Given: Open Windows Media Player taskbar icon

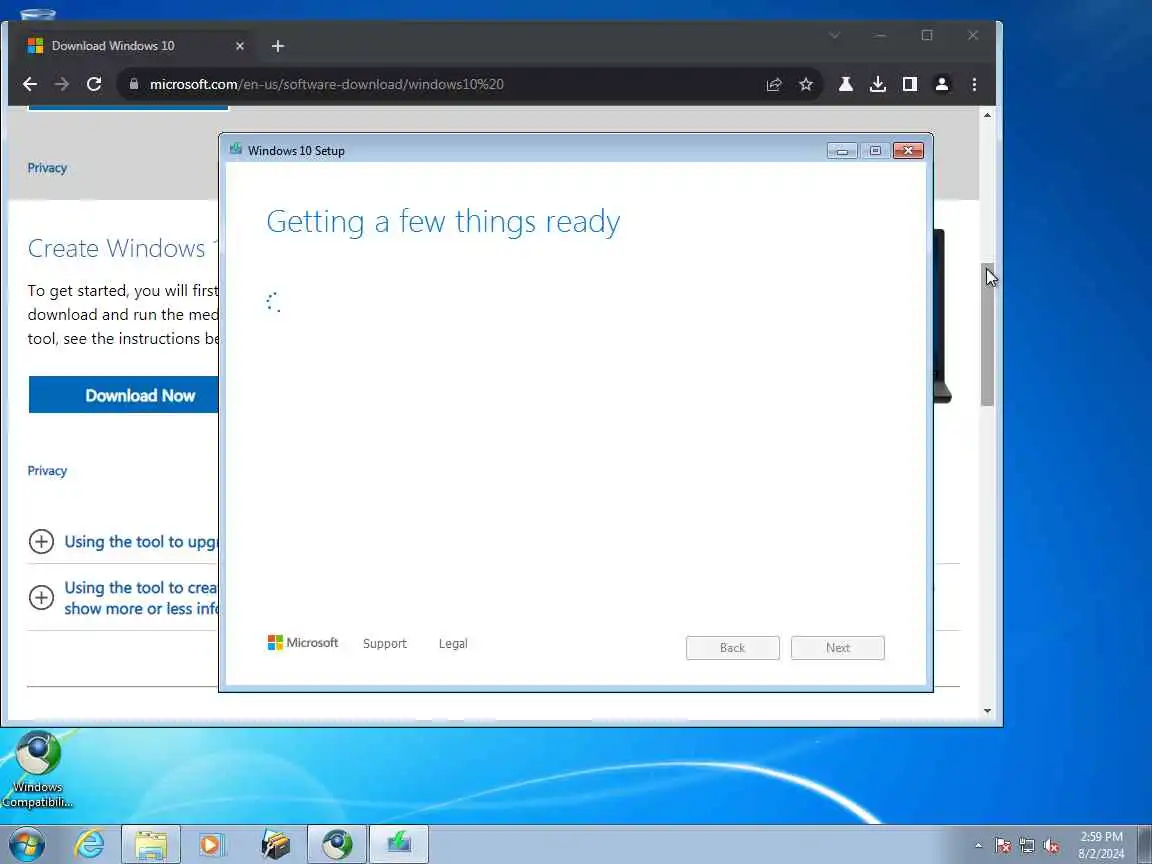Looking at the screenshot, I should click(x=211, y=844).
